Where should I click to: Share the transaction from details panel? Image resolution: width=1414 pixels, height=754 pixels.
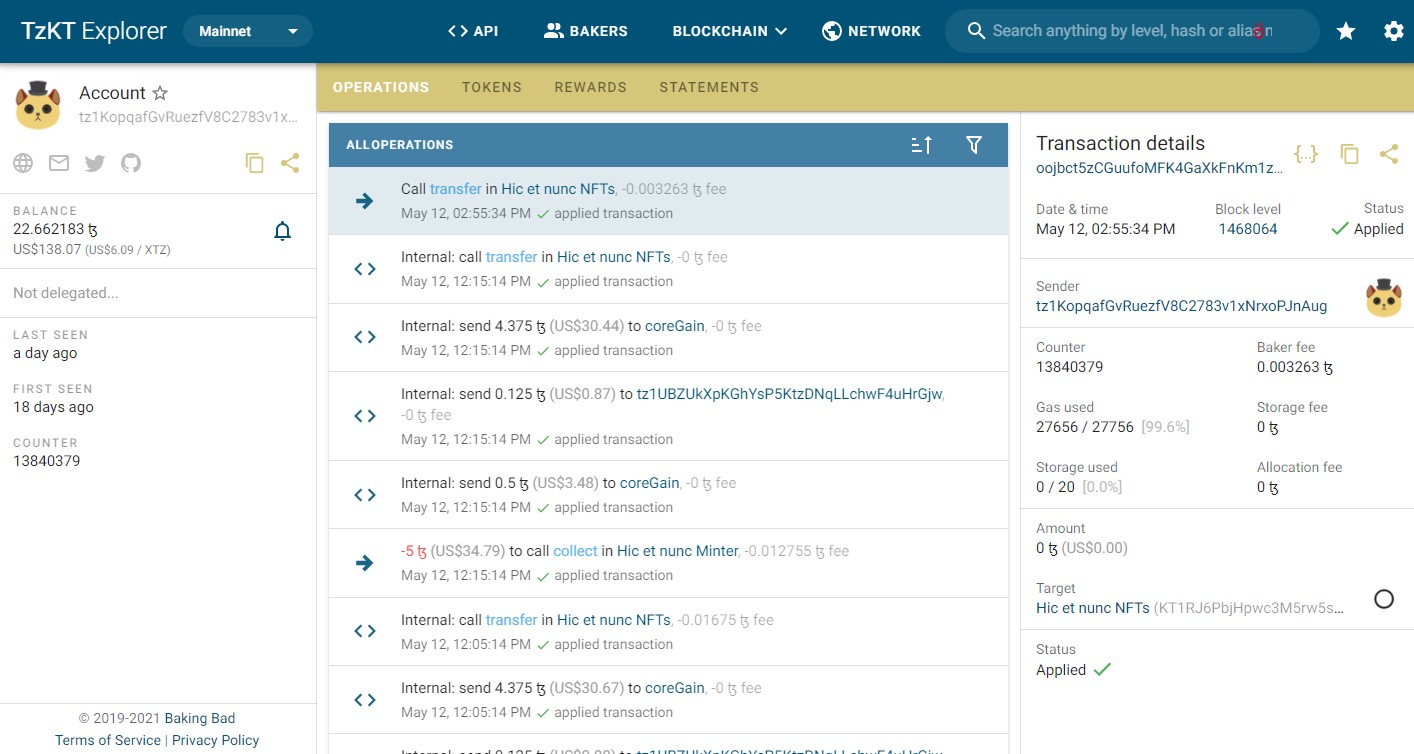[1389, 154]
